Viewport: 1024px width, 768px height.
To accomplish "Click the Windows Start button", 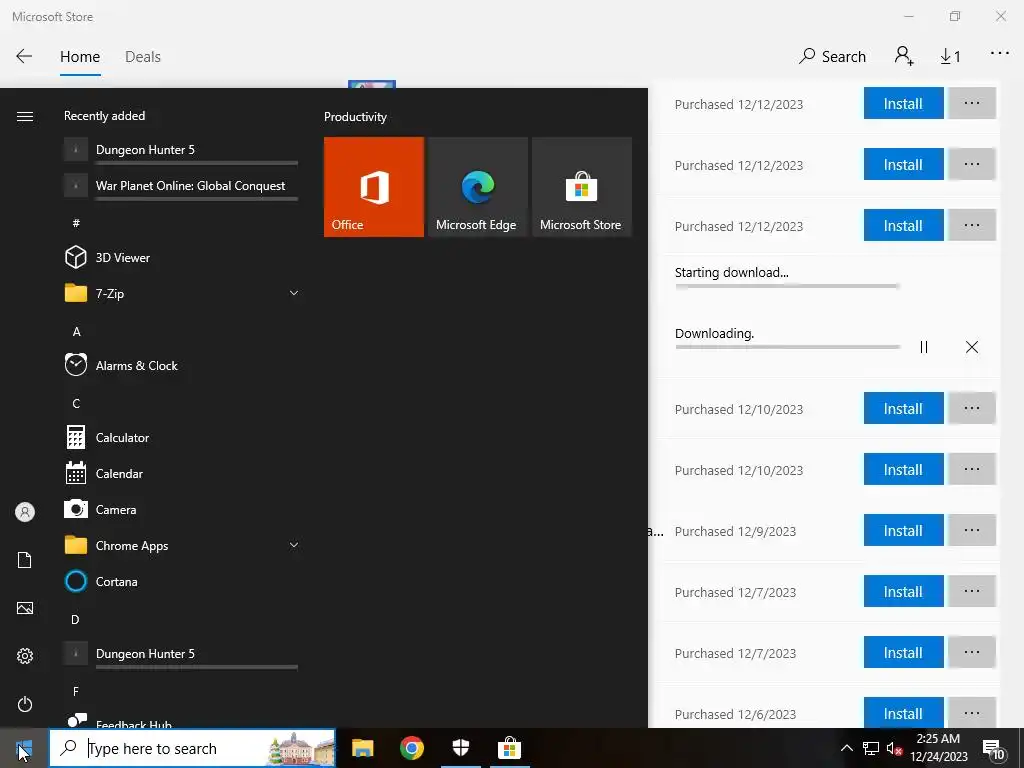I will click(24, 748).
